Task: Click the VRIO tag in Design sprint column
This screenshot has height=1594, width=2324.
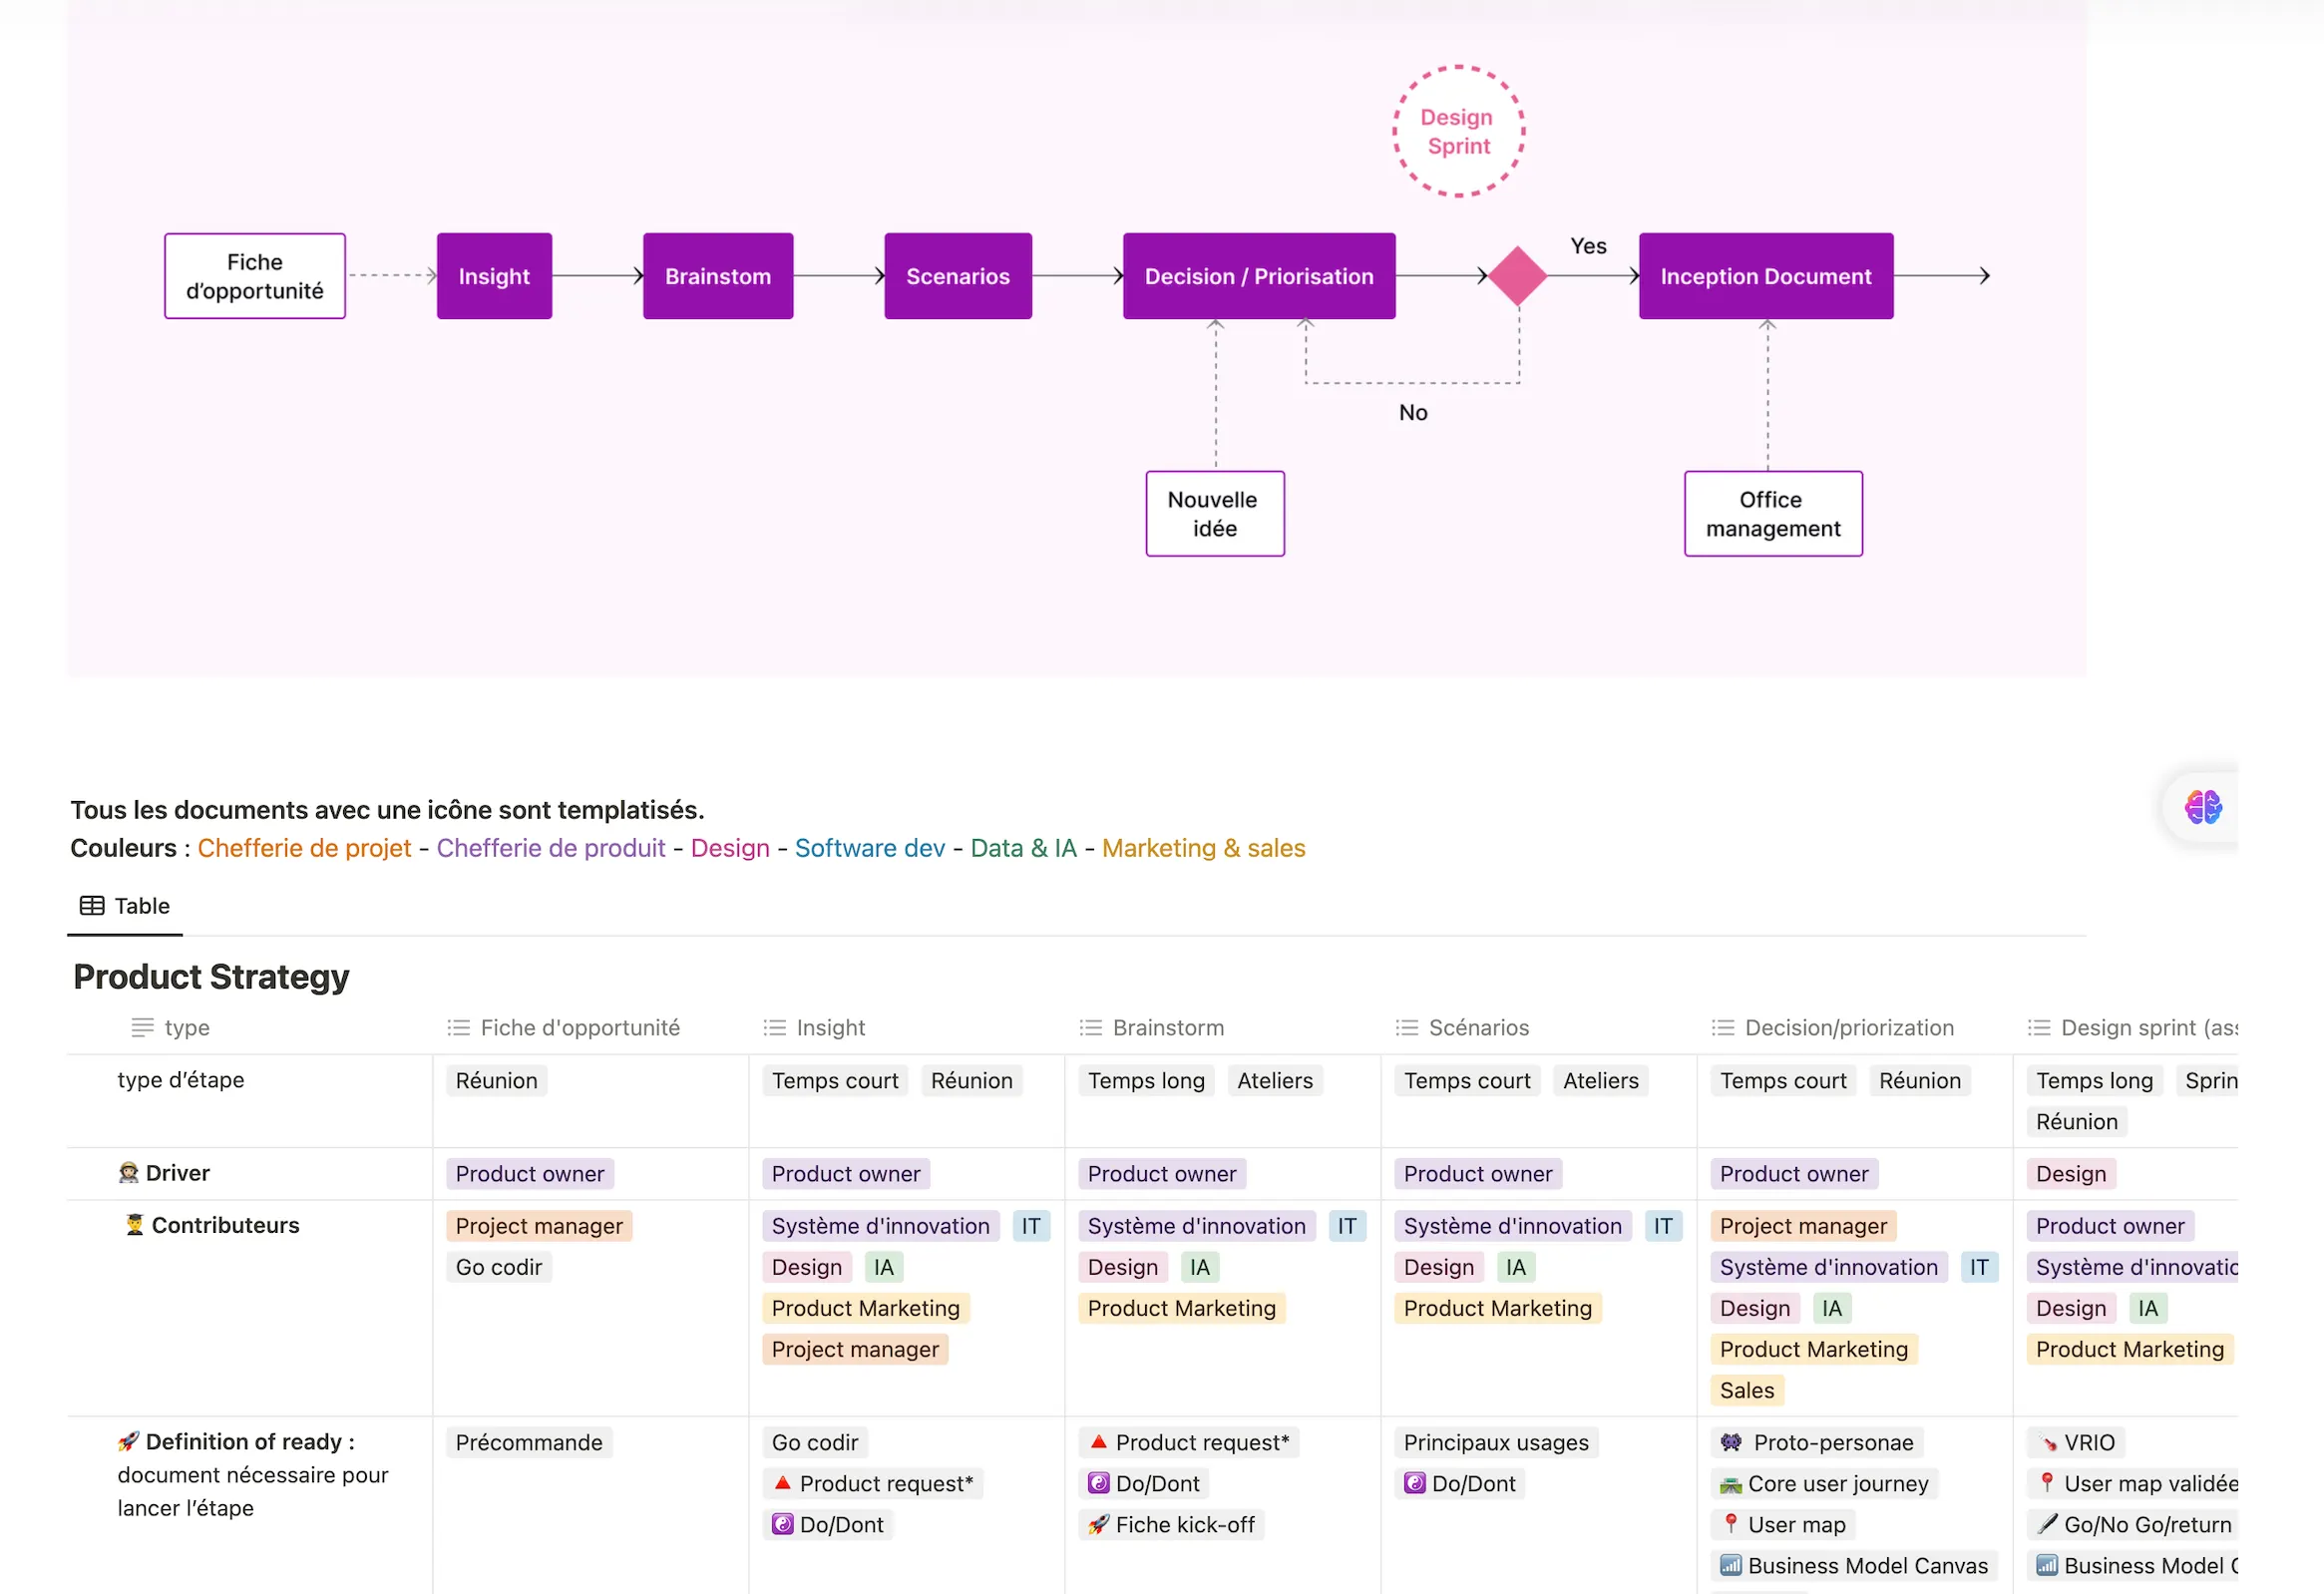Action: coord(2076,1442)
